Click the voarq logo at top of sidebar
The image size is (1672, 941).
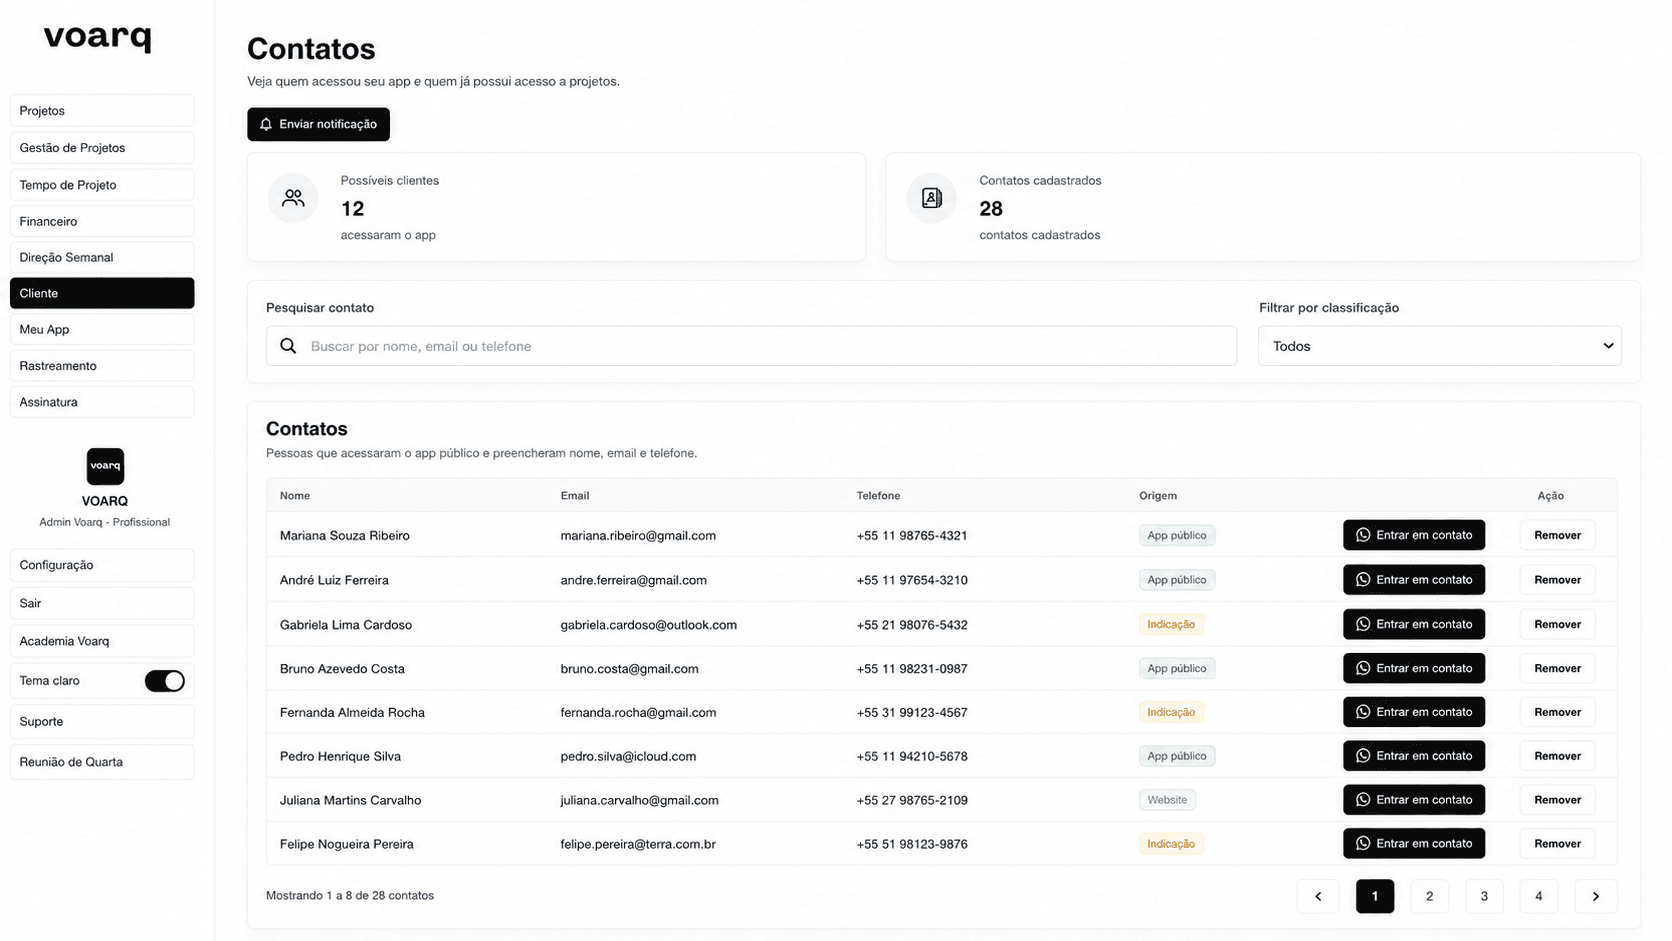coord(97,38)
